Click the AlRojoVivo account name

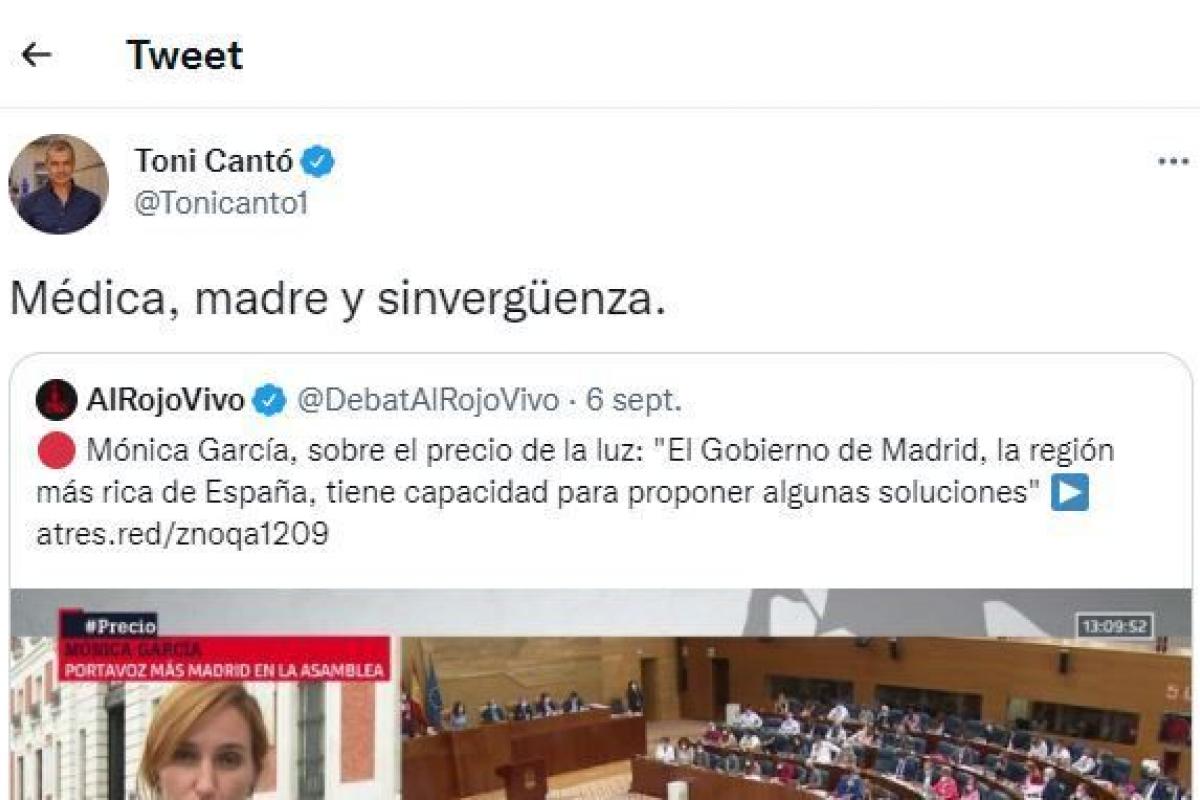166,401
